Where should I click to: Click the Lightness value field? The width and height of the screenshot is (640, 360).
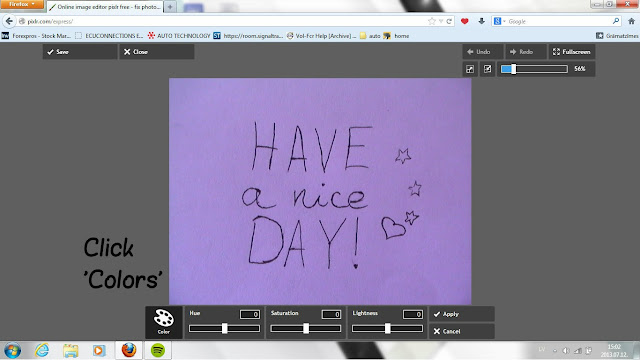pos(413,314)
